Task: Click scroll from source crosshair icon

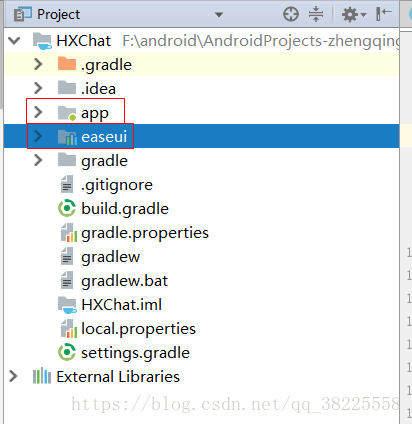Action: [x=291, y=14]
